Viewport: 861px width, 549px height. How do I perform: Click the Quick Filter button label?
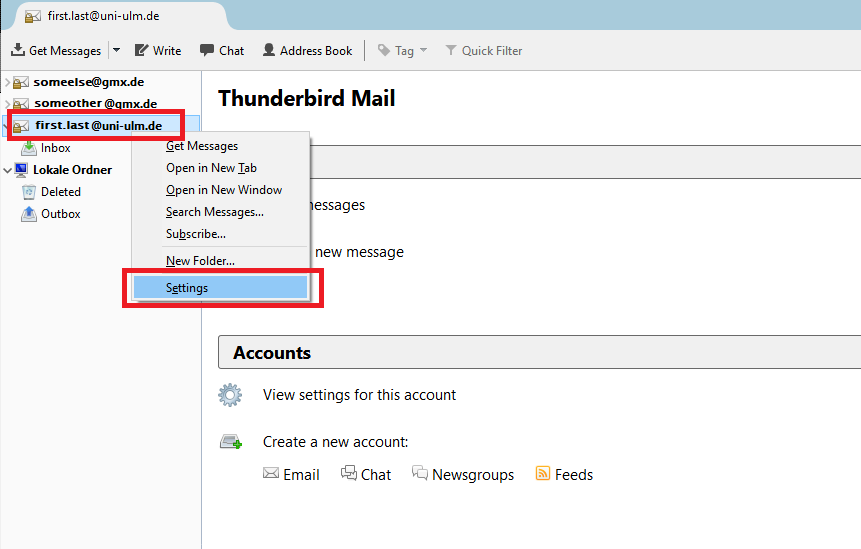click(x=492, y=51)
